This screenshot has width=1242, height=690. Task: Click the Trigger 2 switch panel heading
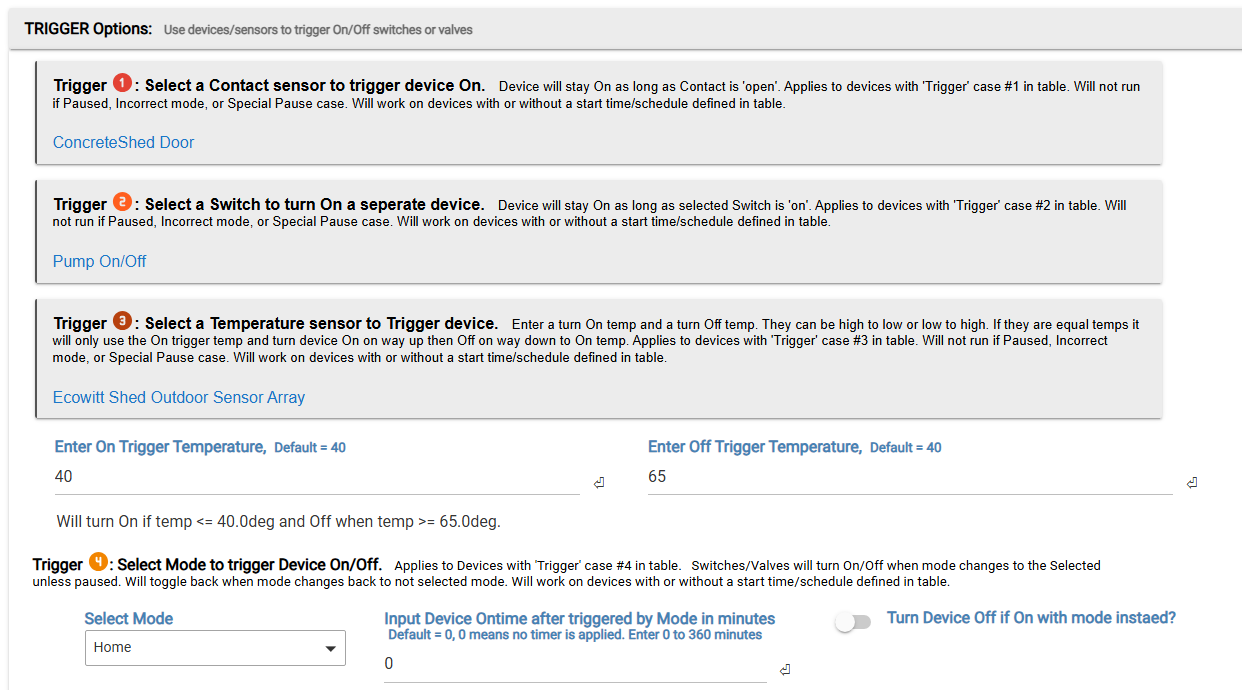click(313, 204)
